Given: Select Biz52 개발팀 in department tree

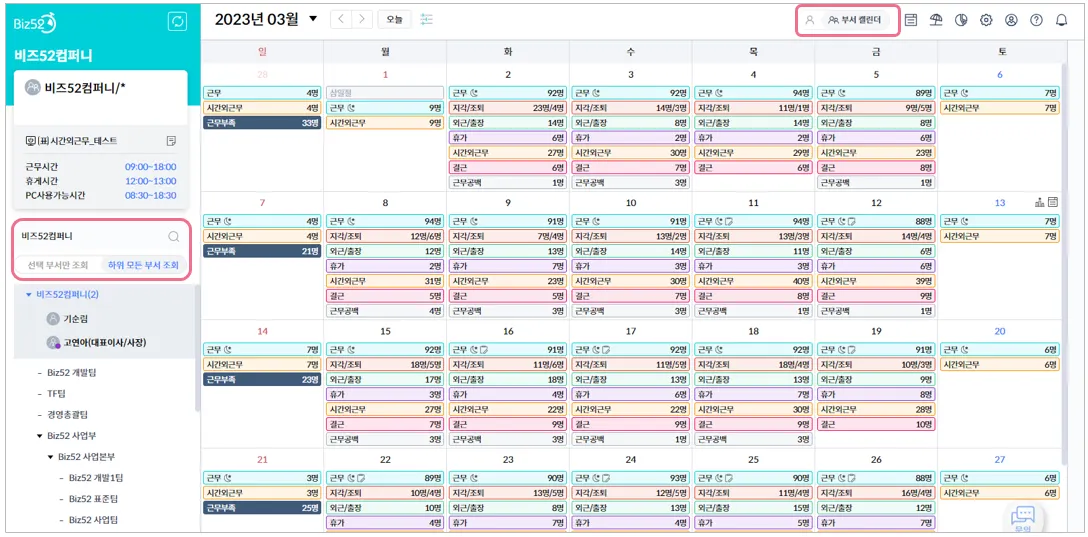Looking at the screenshot, I should [x=71, y=373].
